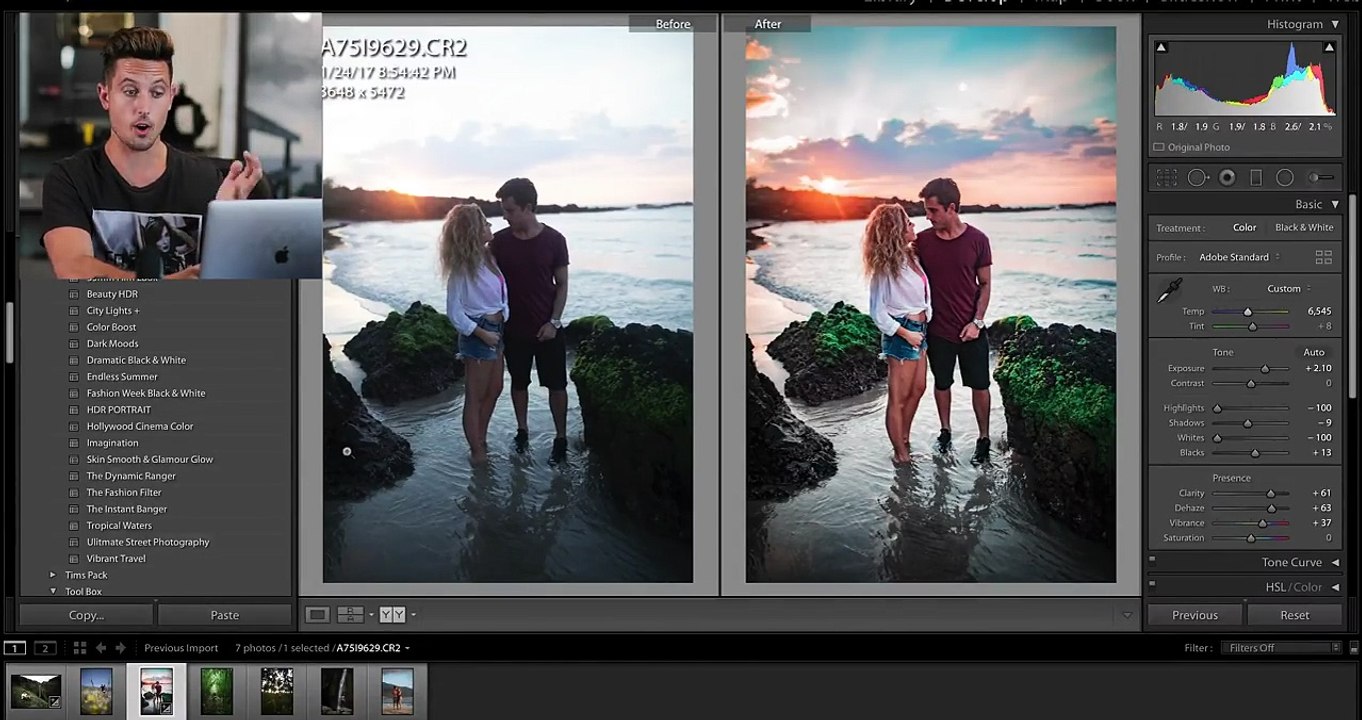The width and height of the screenshot is (1362, 720).
Task: Open the Previous Import source link
Action: point(181,648)
